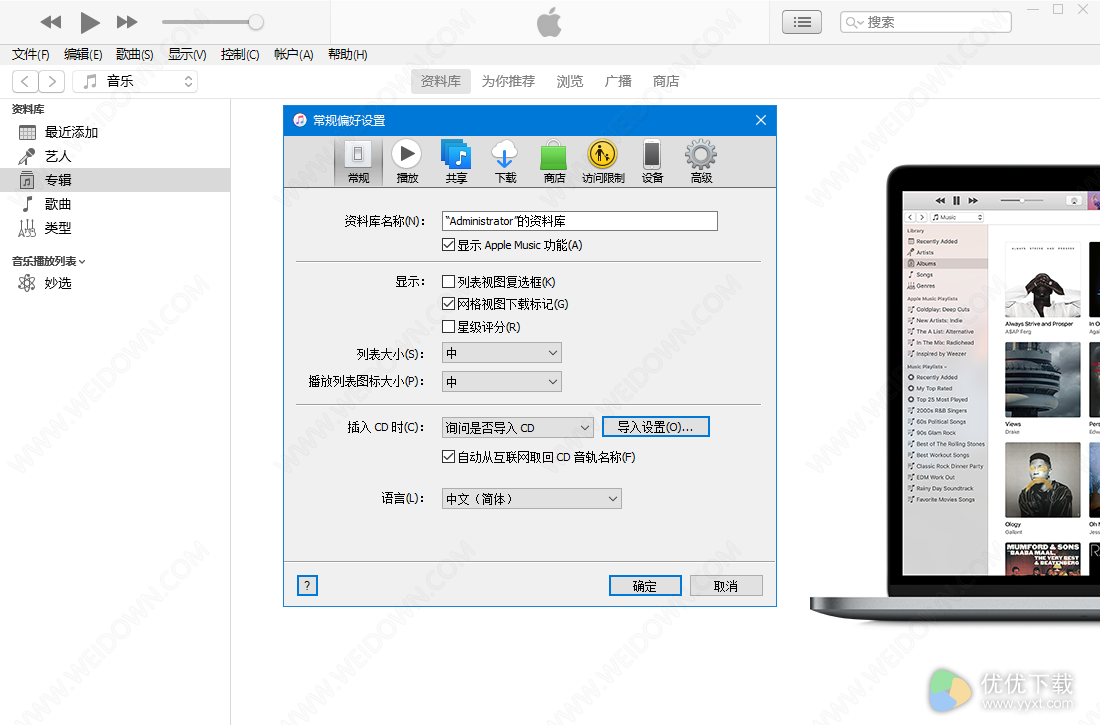
Task: Select 专辑 in the sidebar
Action: click(x=115, y=180)
